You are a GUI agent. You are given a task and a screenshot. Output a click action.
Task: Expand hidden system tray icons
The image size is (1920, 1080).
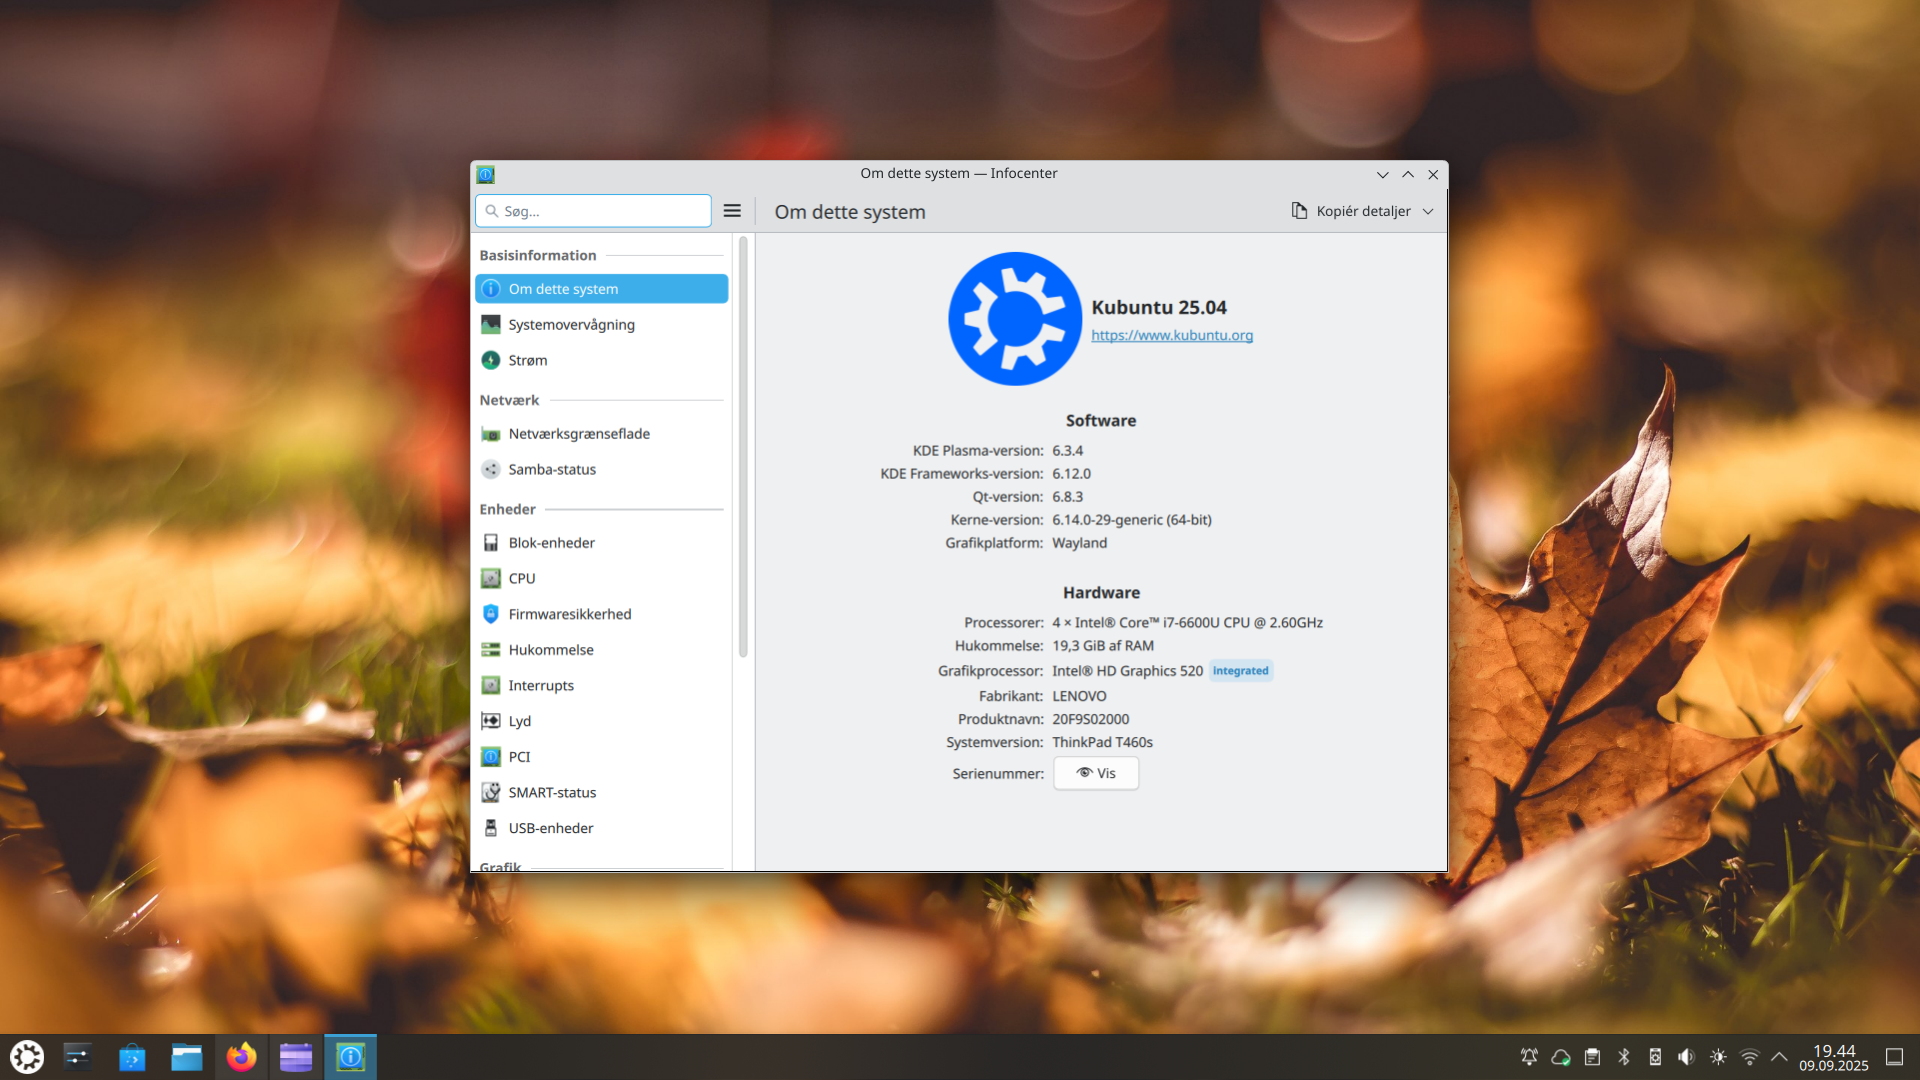tap(1779, 1057)
